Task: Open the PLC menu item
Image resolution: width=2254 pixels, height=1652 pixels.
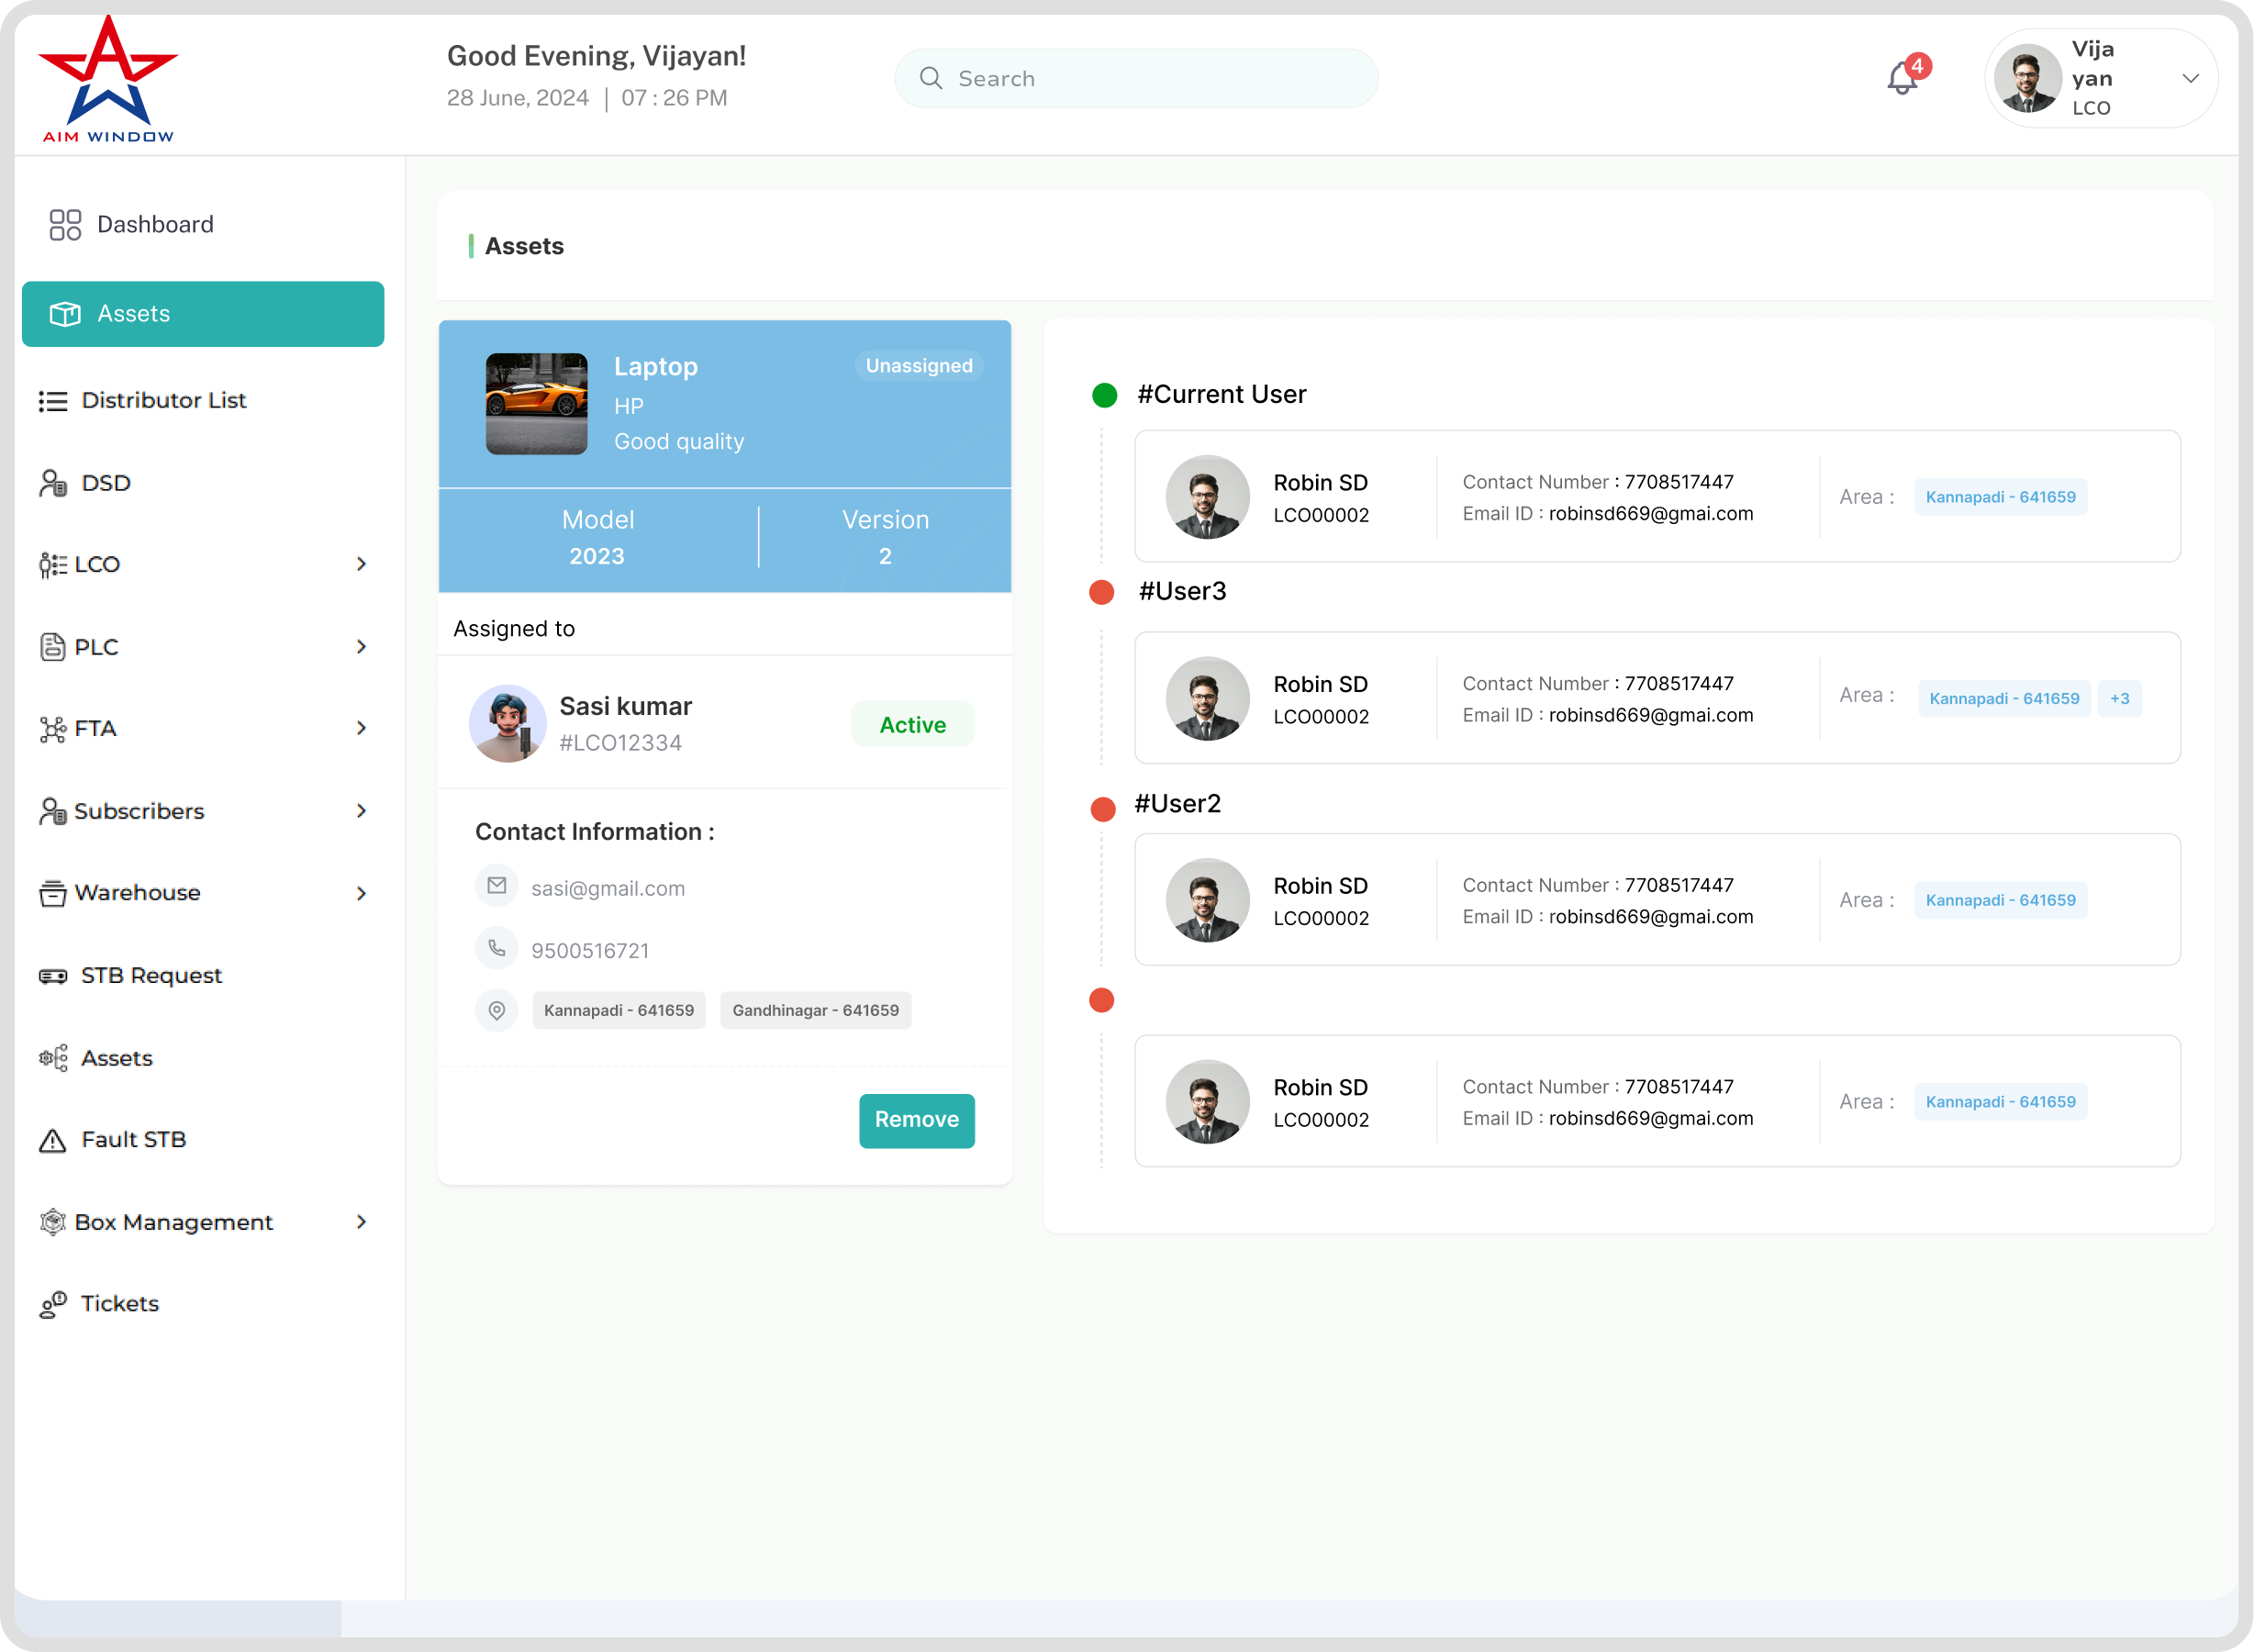Action: [x=97, y=647]
